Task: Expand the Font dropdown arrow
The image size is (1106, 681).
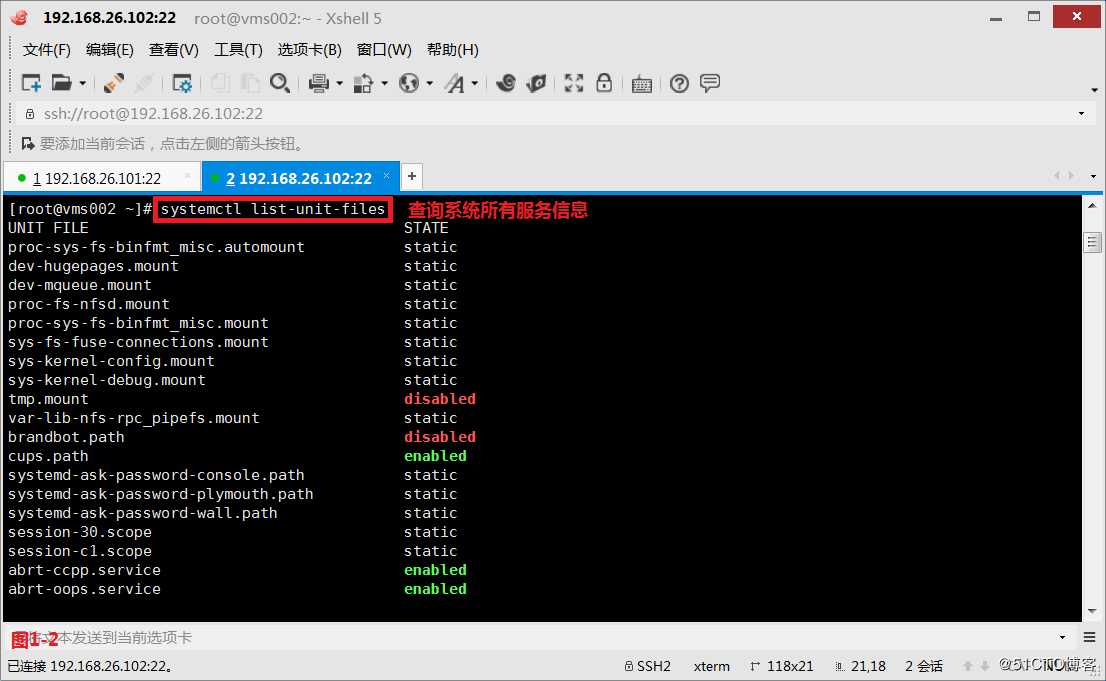Action: point(475,84)
